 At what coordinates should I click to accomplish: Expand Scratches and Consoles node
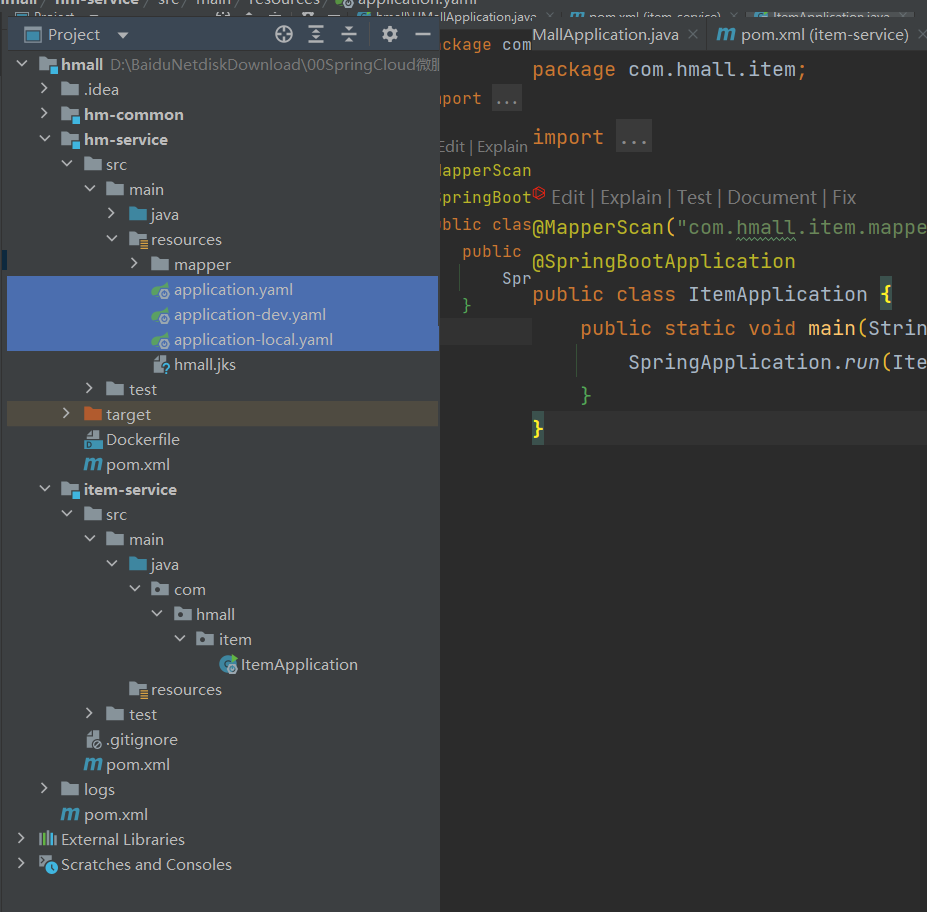click(x=21, y=864)
